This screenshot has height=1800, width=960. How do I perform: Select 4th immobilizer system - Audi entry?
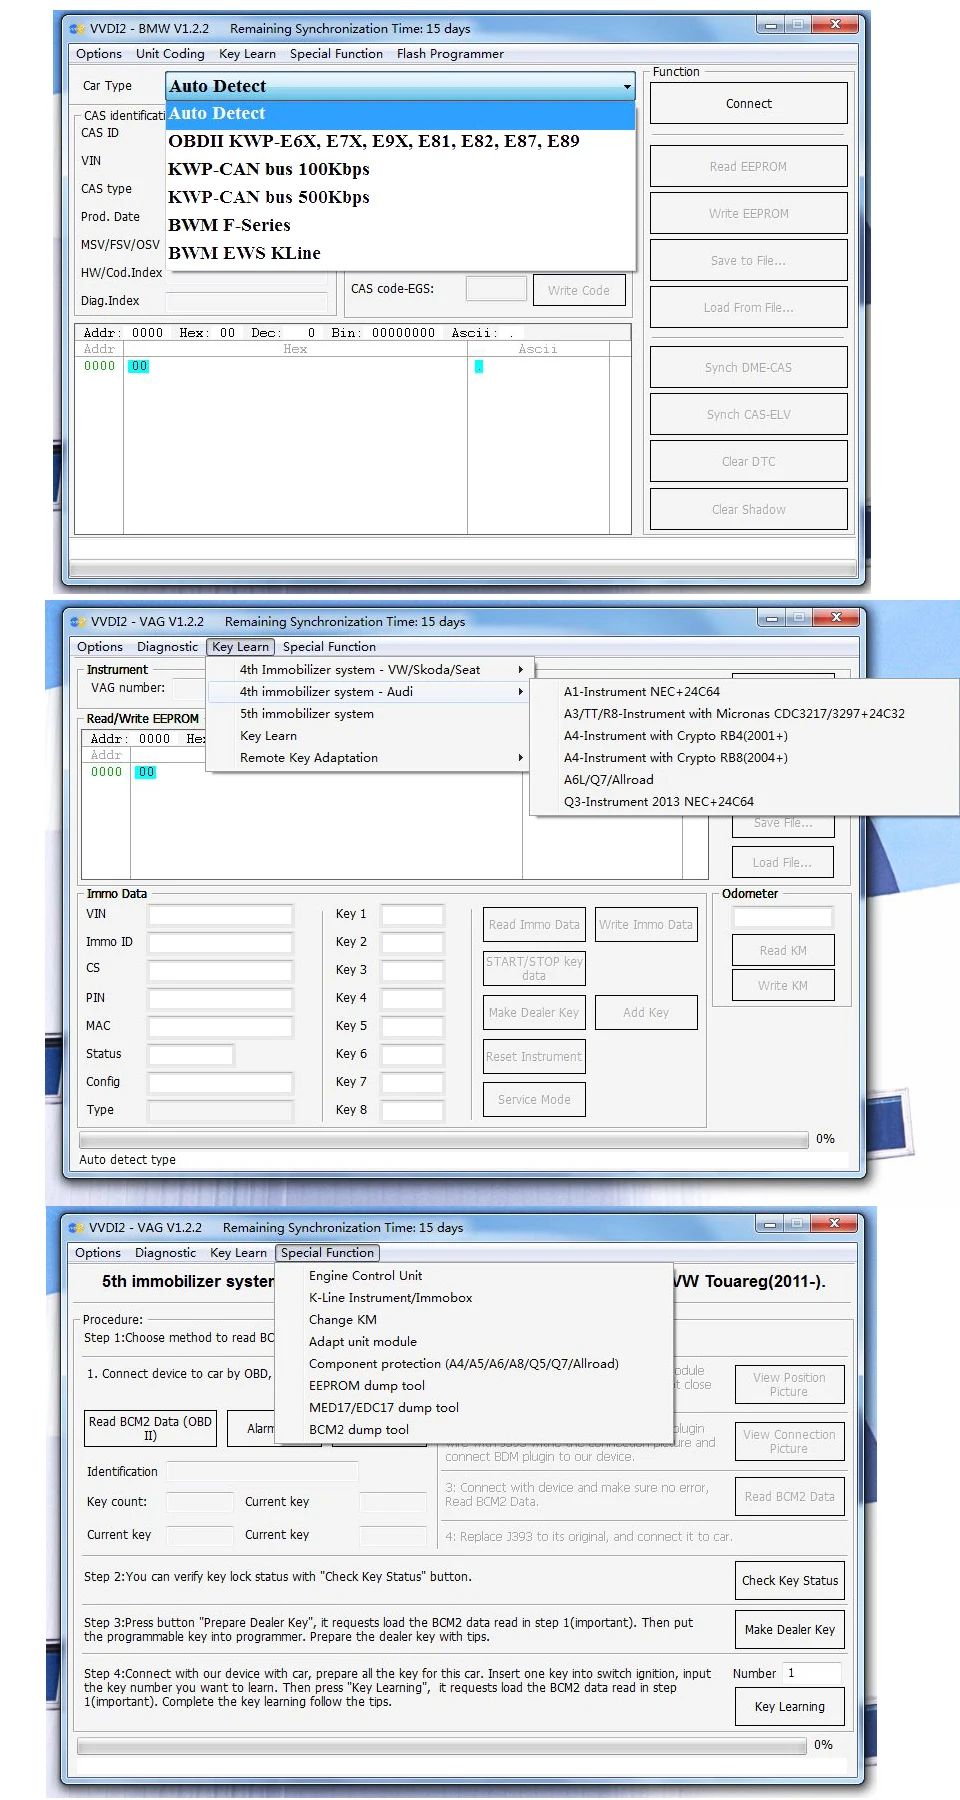(368, 692)
